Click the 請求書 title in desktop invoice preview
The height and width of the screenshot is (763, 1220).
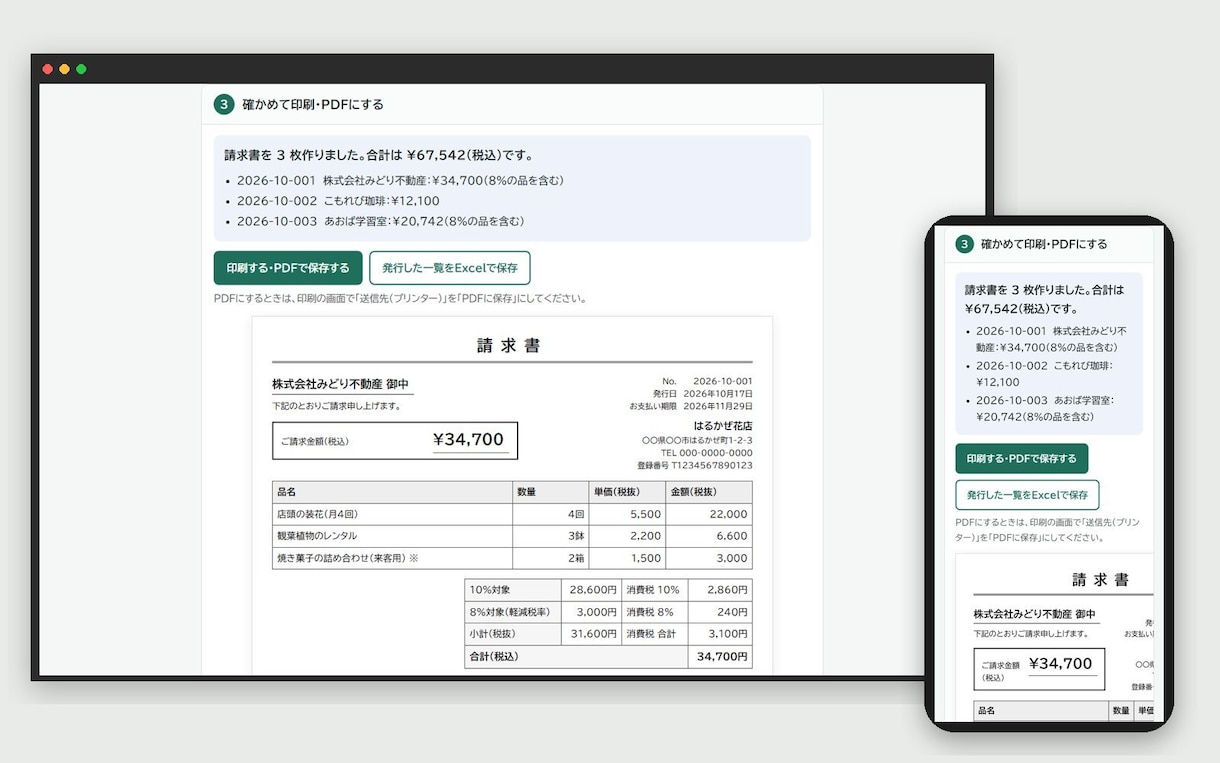[x=509, y=346]
